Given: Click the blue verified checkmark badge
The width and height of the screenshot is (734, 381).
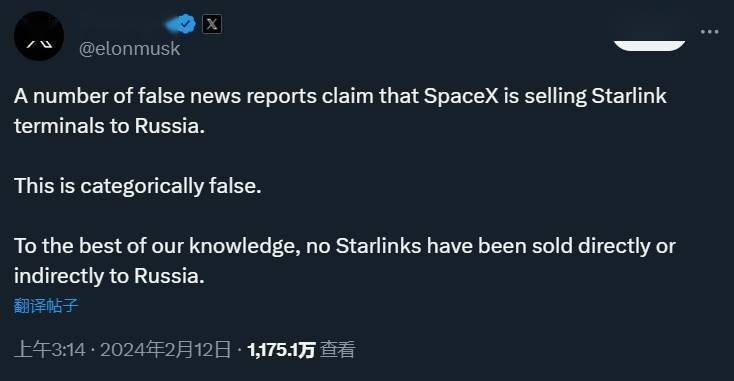Looking at the screenshot, I should tap(186, 23).
